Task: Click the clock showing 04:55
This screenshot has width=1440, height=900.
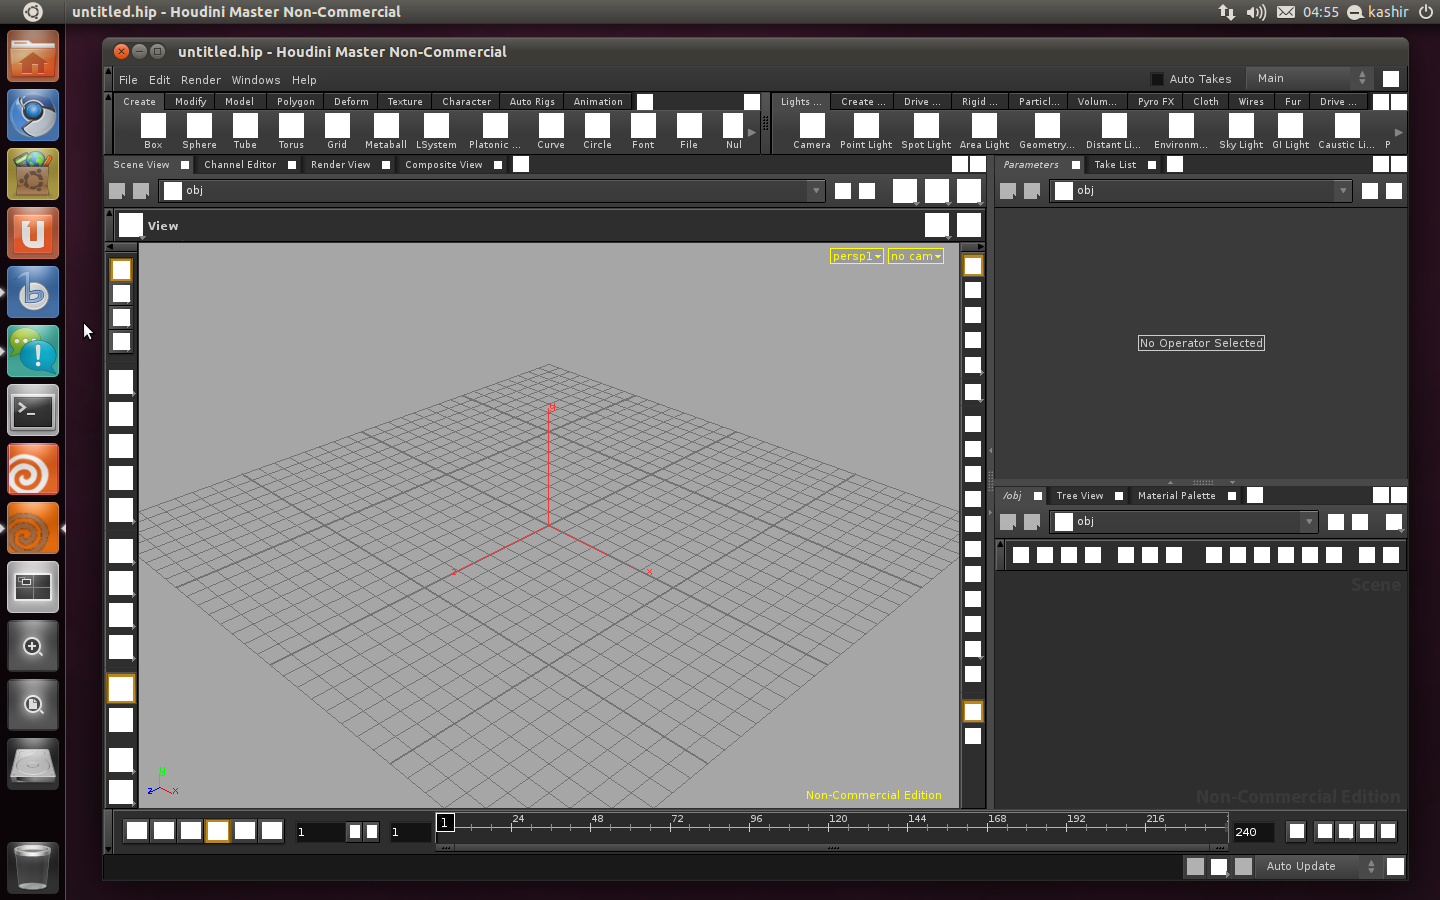Action: (1321, 12)
